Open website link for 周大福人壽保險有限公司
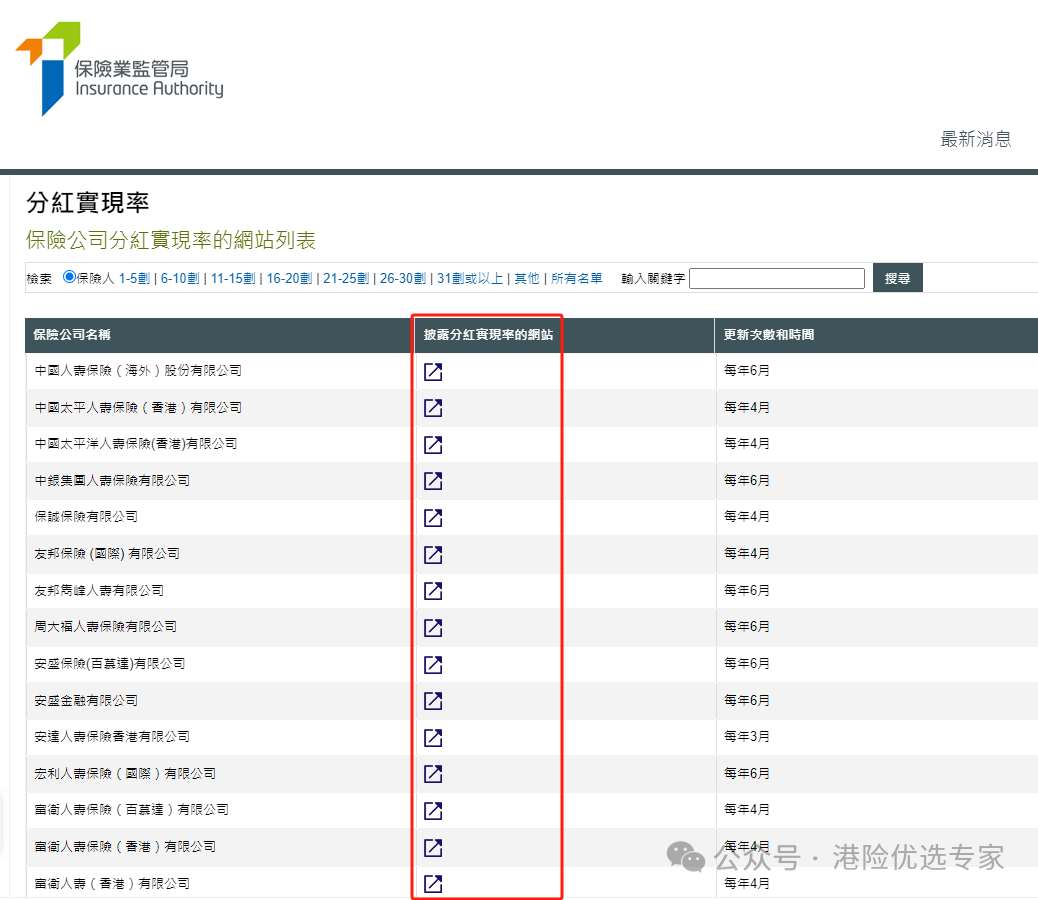1038x900 pixels. (433, 627)
